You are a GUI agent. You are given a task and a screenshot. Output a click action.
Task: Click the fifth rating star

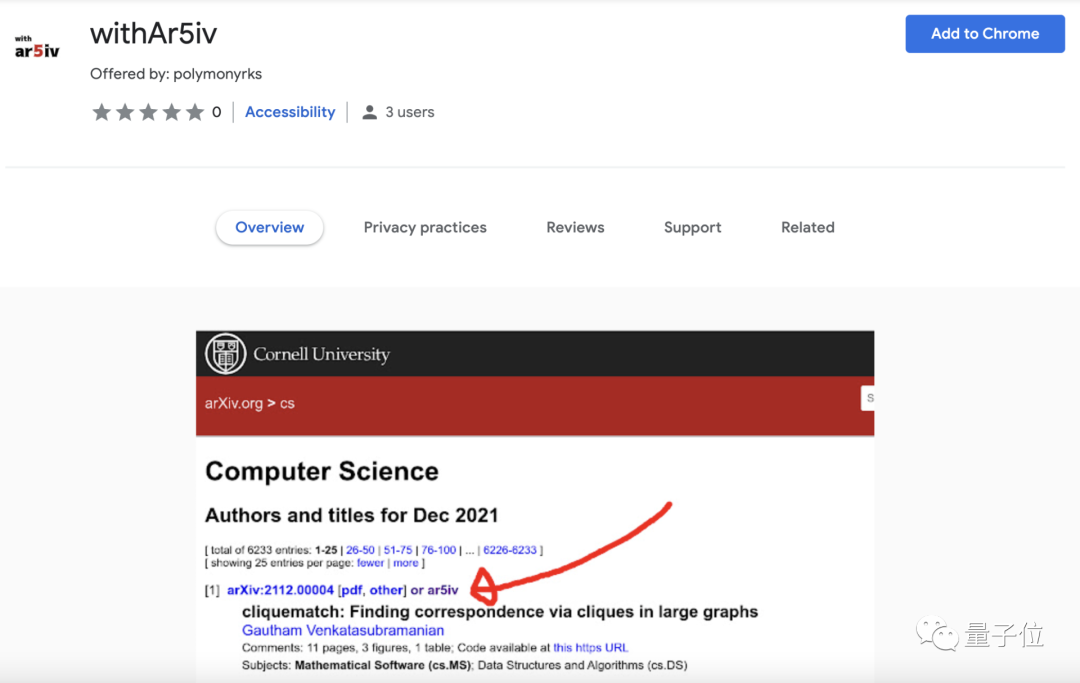pos(195,112)
